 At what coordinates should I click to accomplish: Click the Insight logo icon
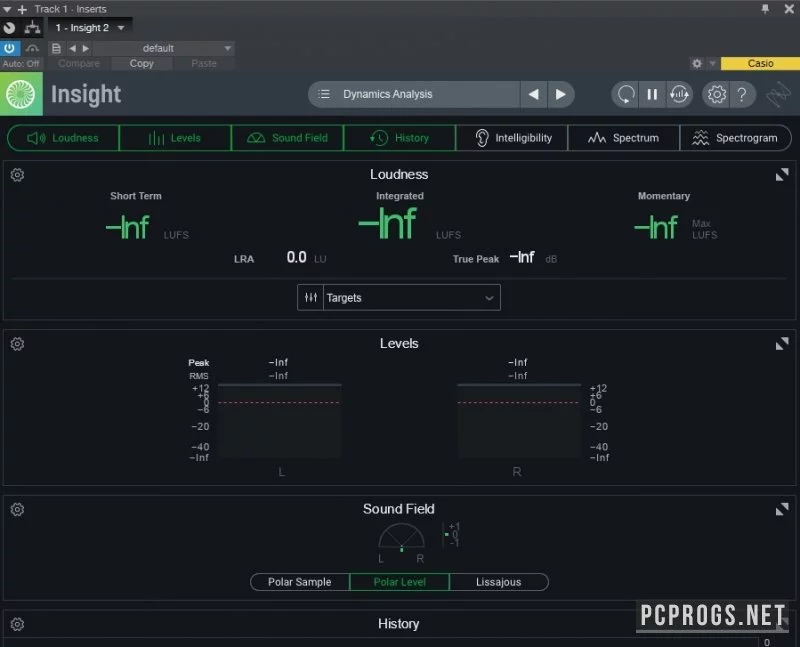(x=21, y=94)
